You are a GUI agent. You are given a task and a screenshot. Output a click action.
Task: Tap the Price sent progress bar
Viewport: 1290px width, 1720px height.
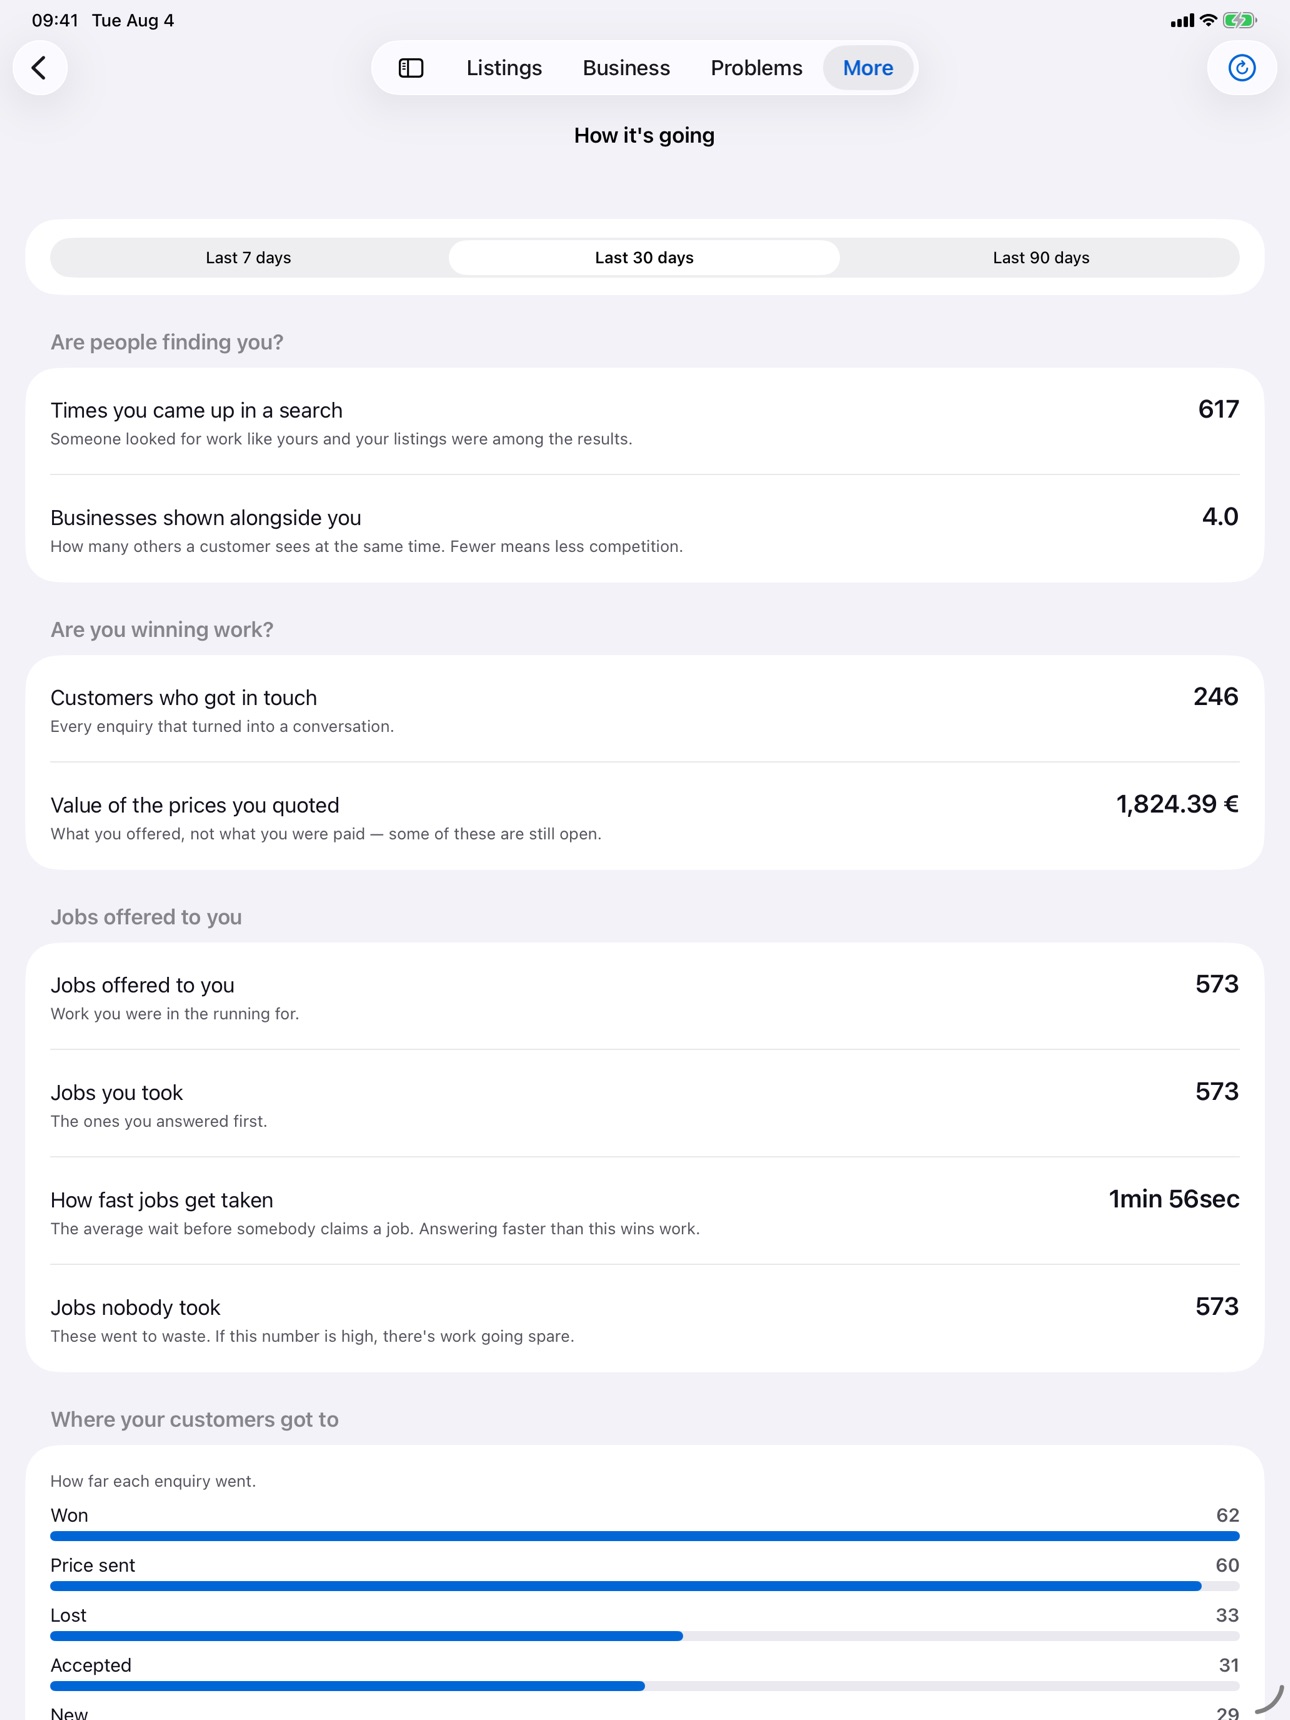pos(645,1586)
